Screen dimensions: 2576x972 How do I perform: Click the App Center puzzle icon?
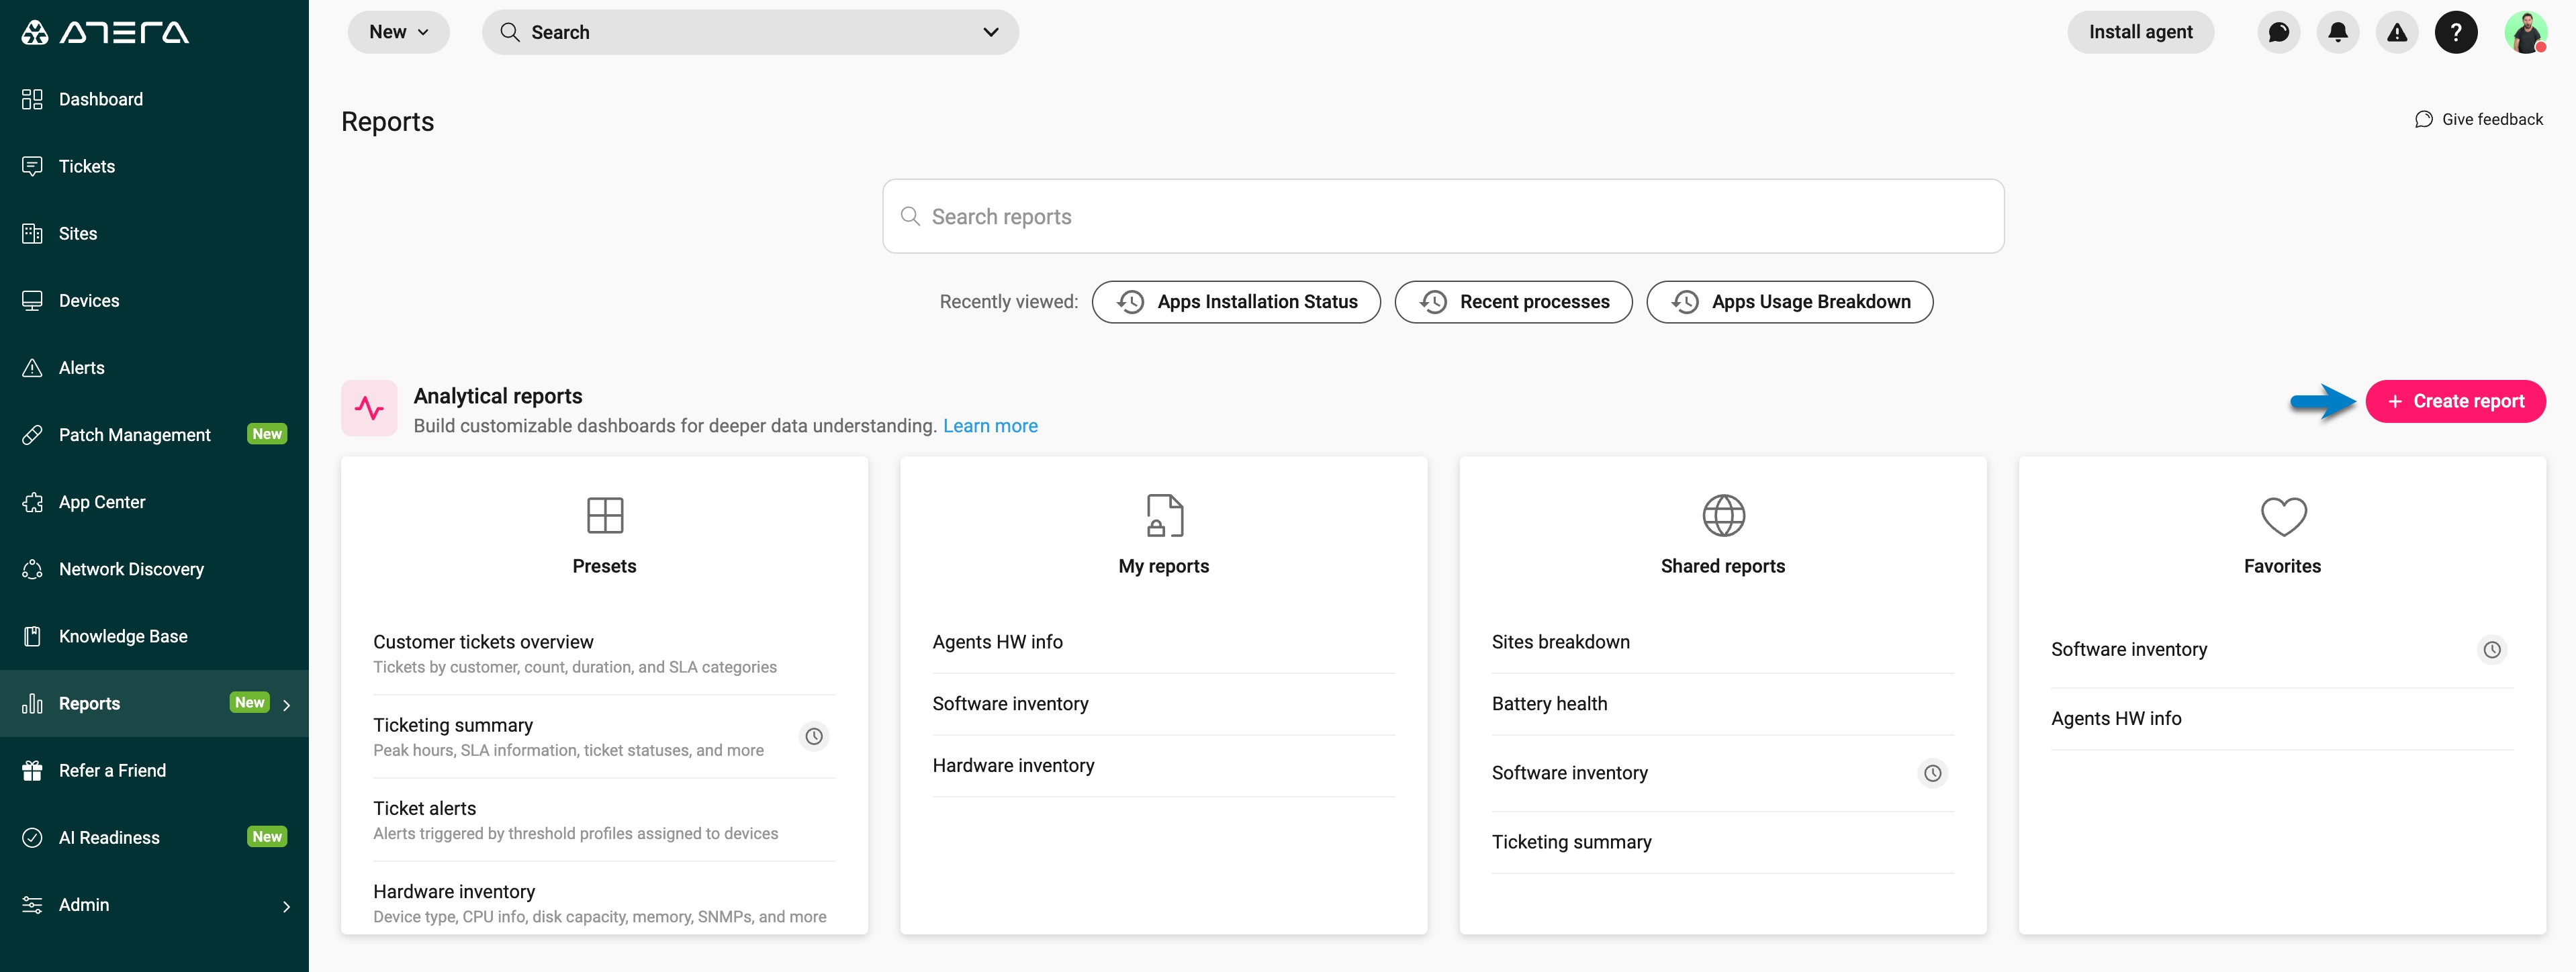coord(32,501)
